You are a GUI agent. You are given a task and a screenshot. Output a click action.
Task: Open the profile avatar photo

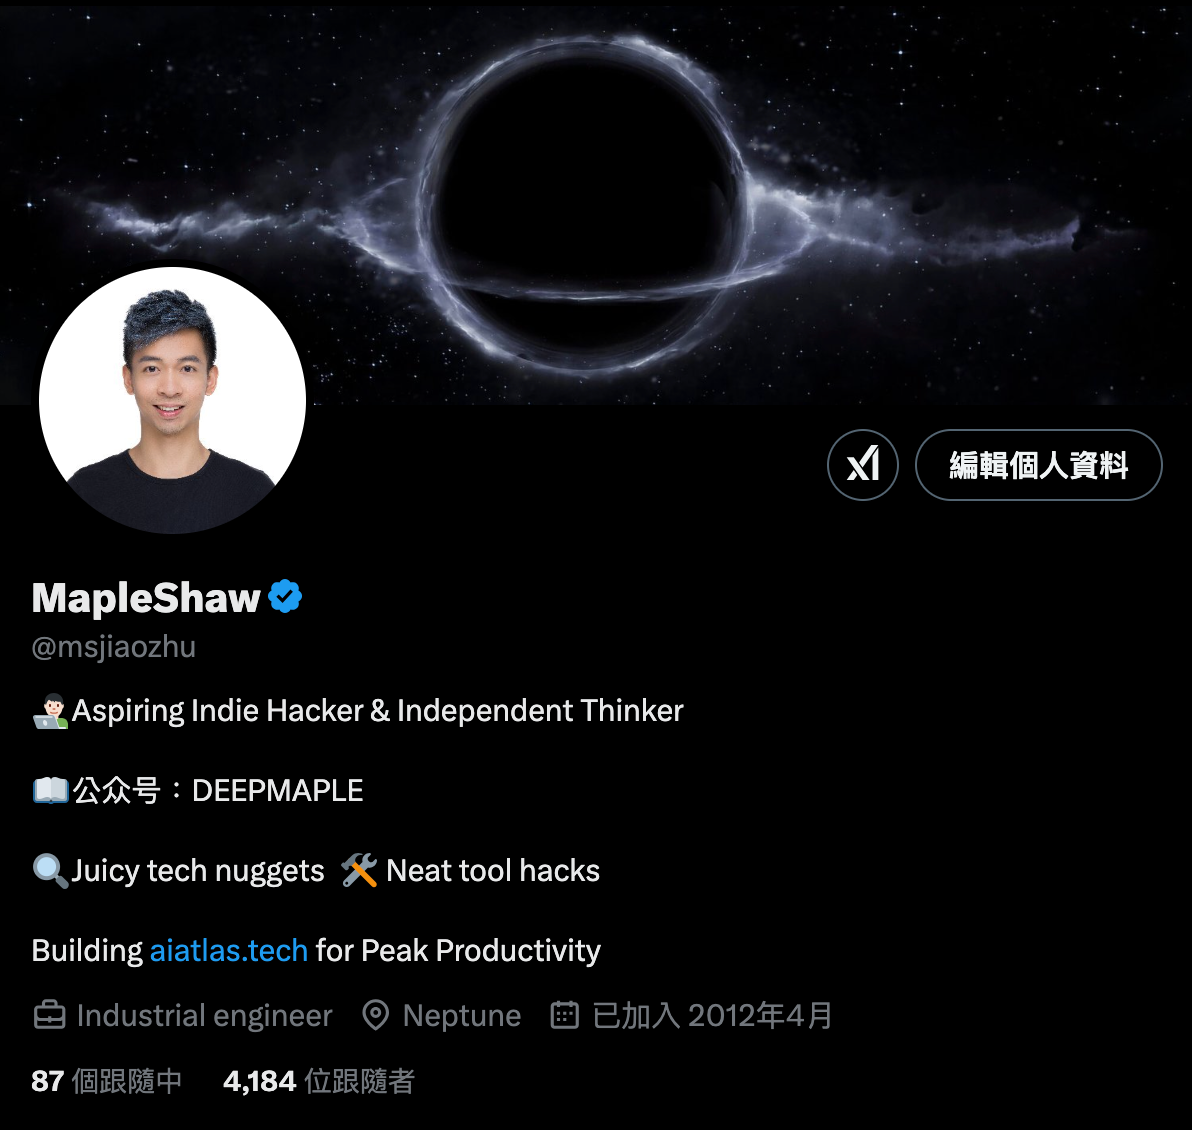pos(173,400)
